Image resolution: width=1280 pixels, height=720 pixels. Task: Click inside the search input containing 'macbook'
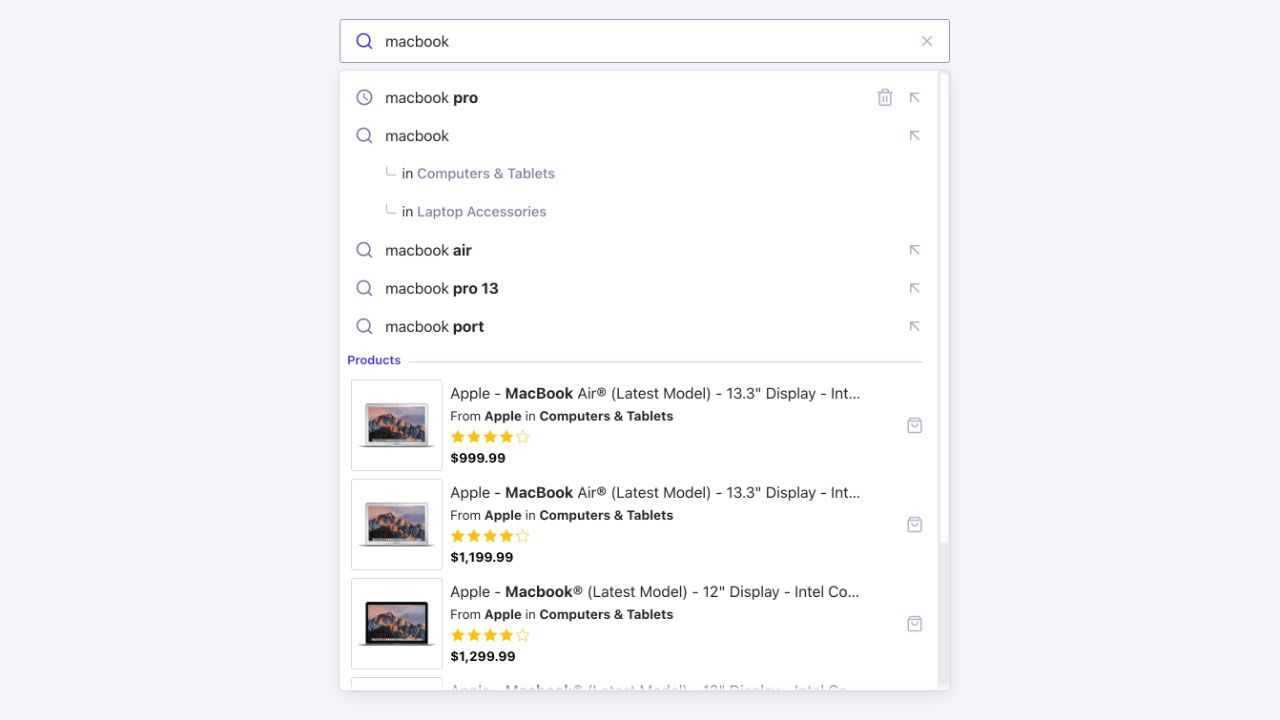tap(640, 41)
